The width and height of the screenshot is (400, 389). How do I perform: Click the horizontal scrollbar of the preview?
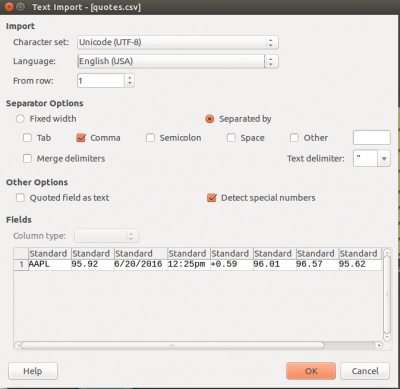(173, 345)
